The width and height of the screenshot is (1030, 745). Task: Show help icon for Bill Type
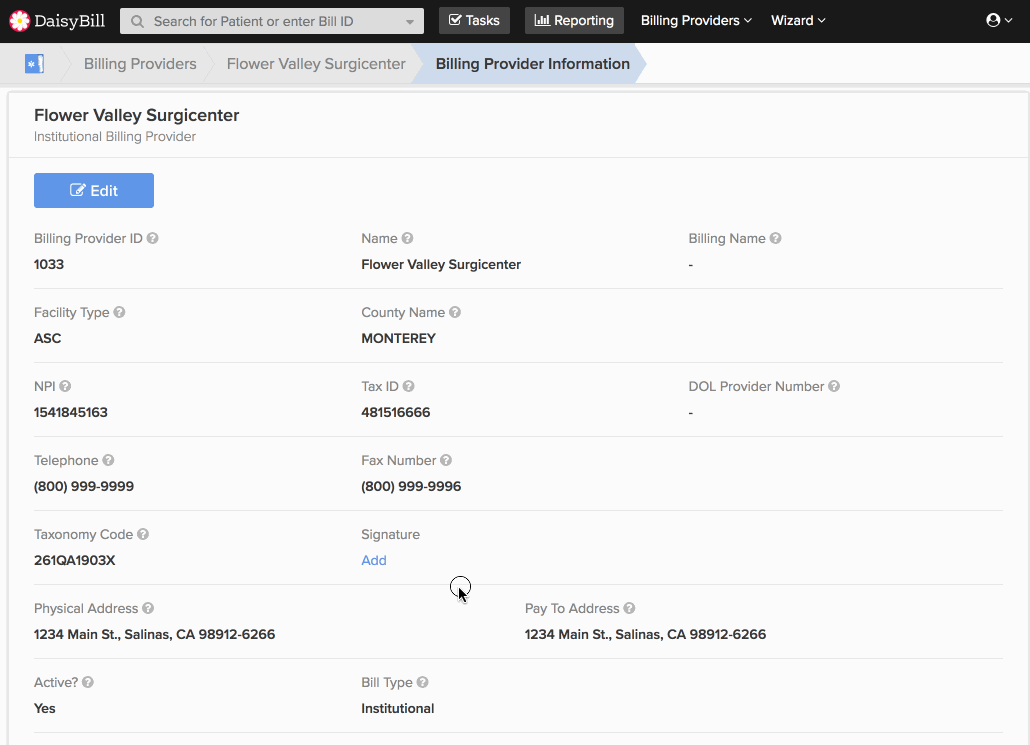point(422,683)
